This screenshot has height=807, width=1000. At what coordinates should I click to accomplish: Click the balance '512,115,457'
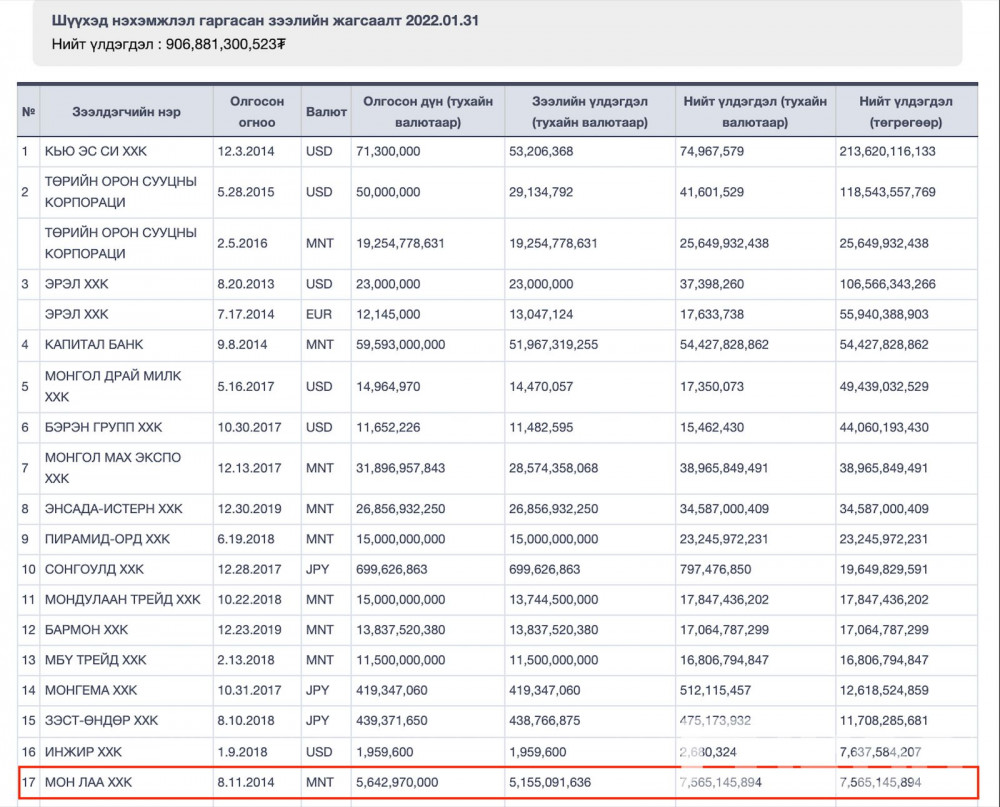pos(716,690)
